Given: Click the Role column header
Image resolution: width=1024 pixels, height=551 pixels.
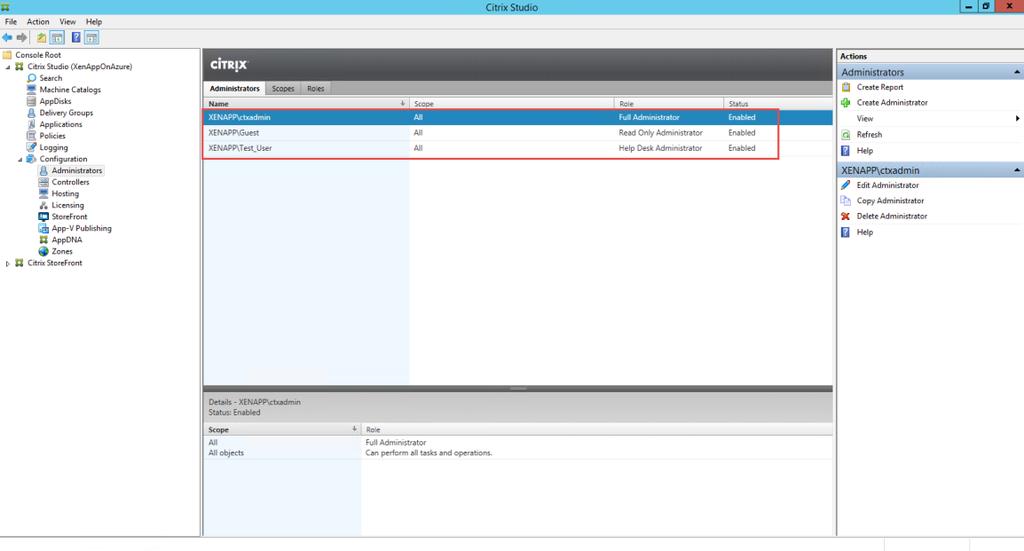Looking at the screenshot, I should point(669,104).
